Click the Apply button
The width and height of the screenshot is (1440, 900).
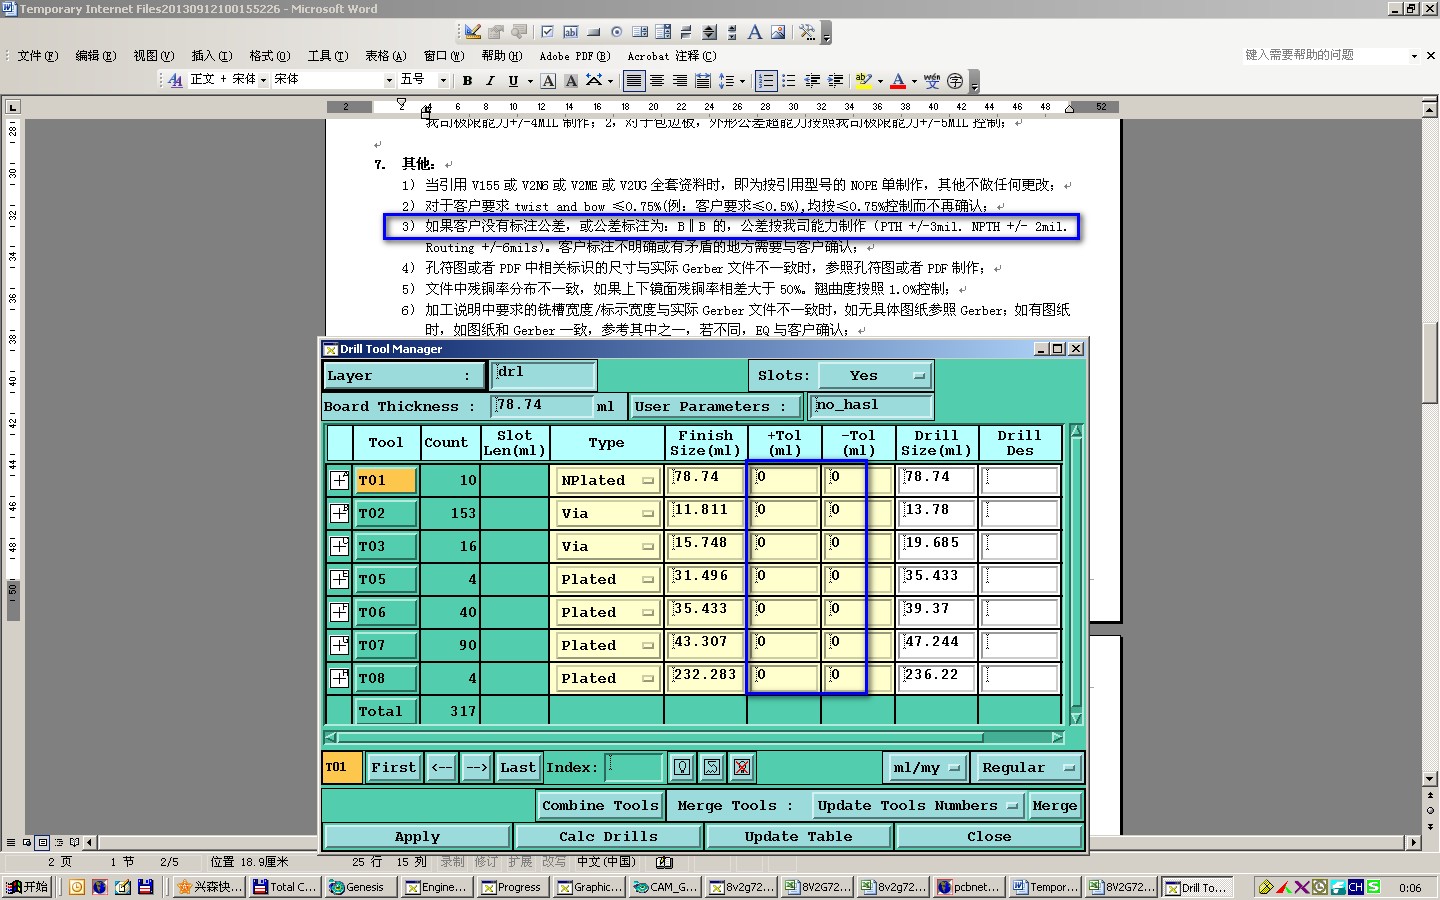click(417, 837)
